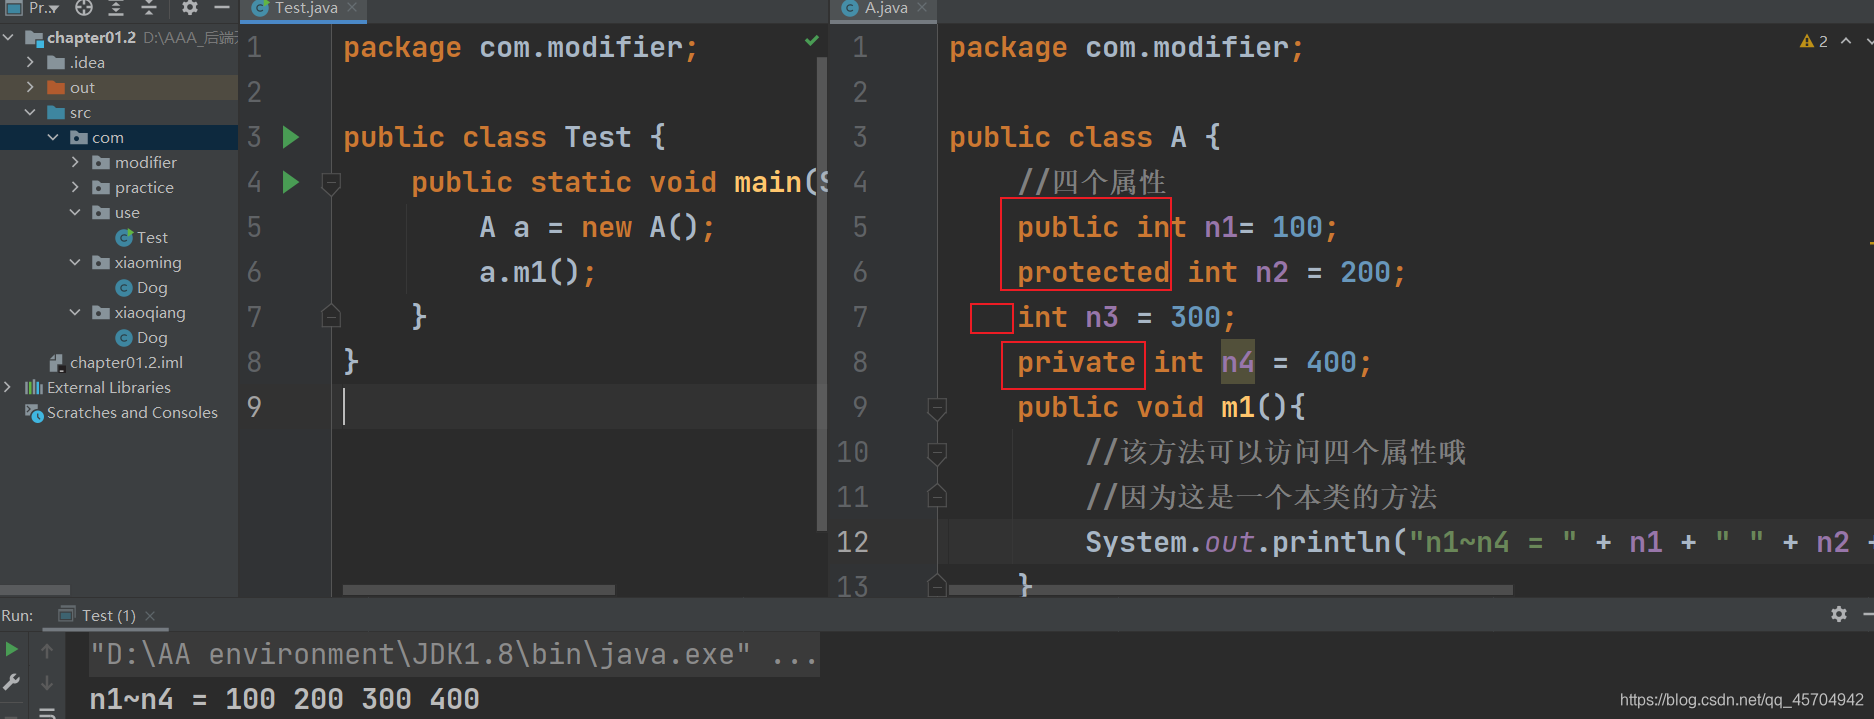
Task: Expand the modifier package
Action: [x=75, y=163]
